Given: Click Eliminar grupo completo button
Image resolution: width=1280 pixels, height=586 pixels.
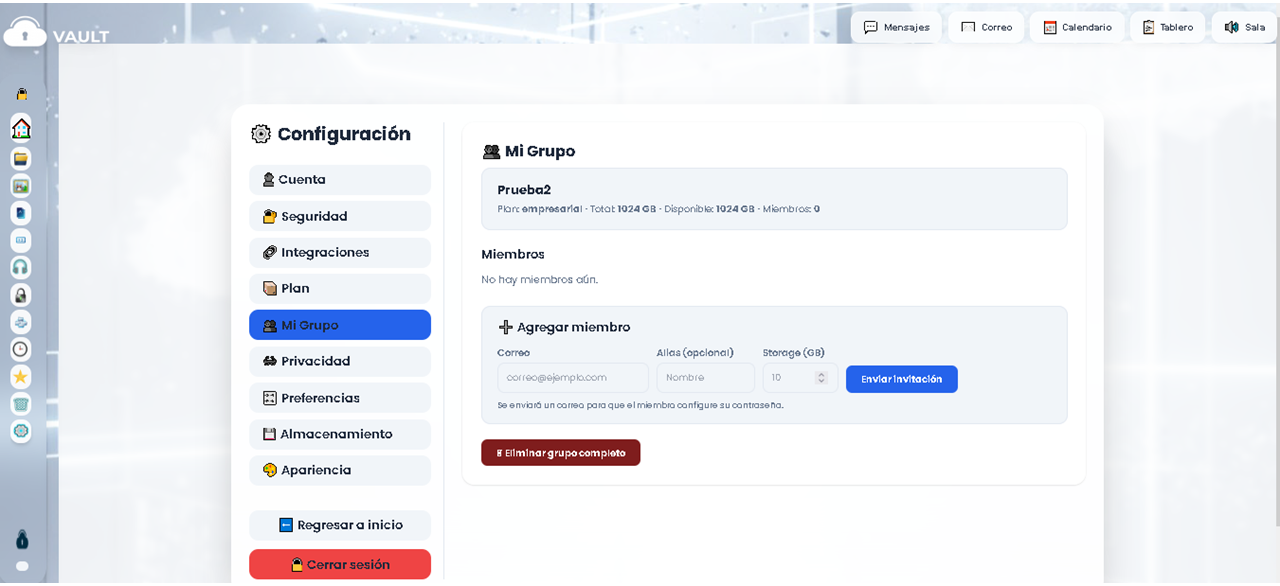Looking at the screenshot, I should (561, 453).
